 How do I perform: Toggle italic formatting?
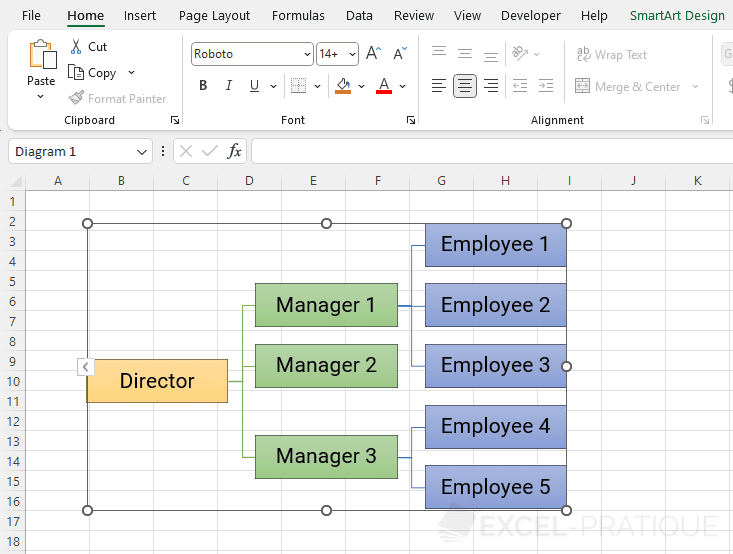(229, 86)
